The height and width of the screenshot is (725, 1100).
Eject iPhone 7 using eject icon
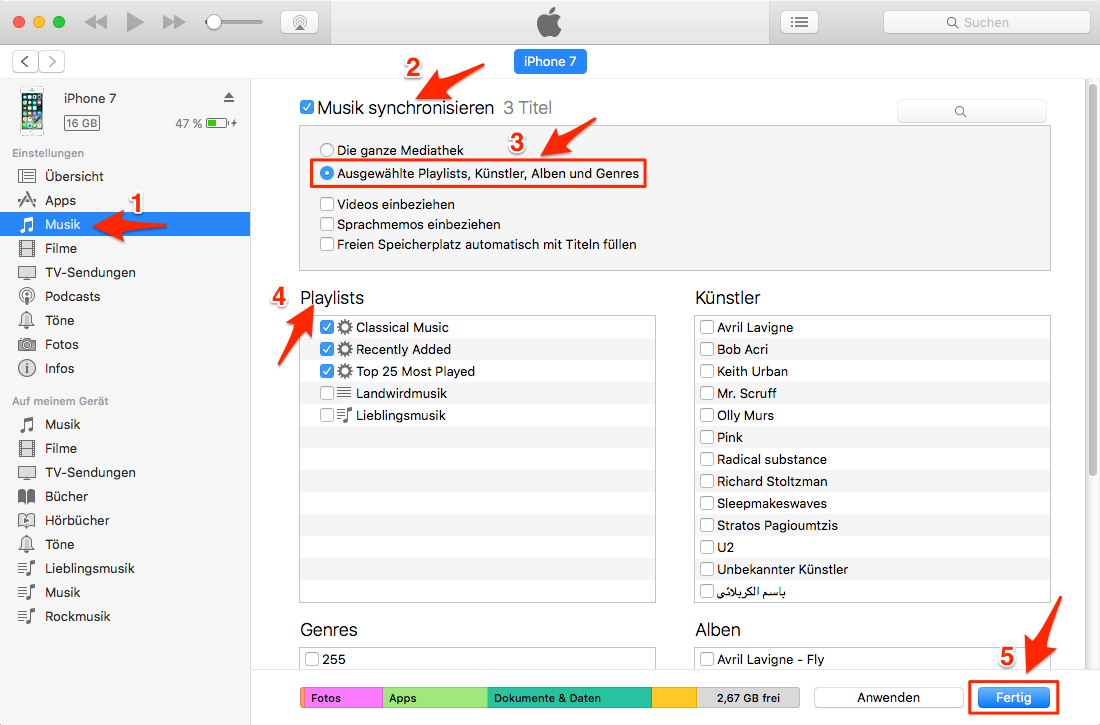pyautogui.click(x=229, y=97)
